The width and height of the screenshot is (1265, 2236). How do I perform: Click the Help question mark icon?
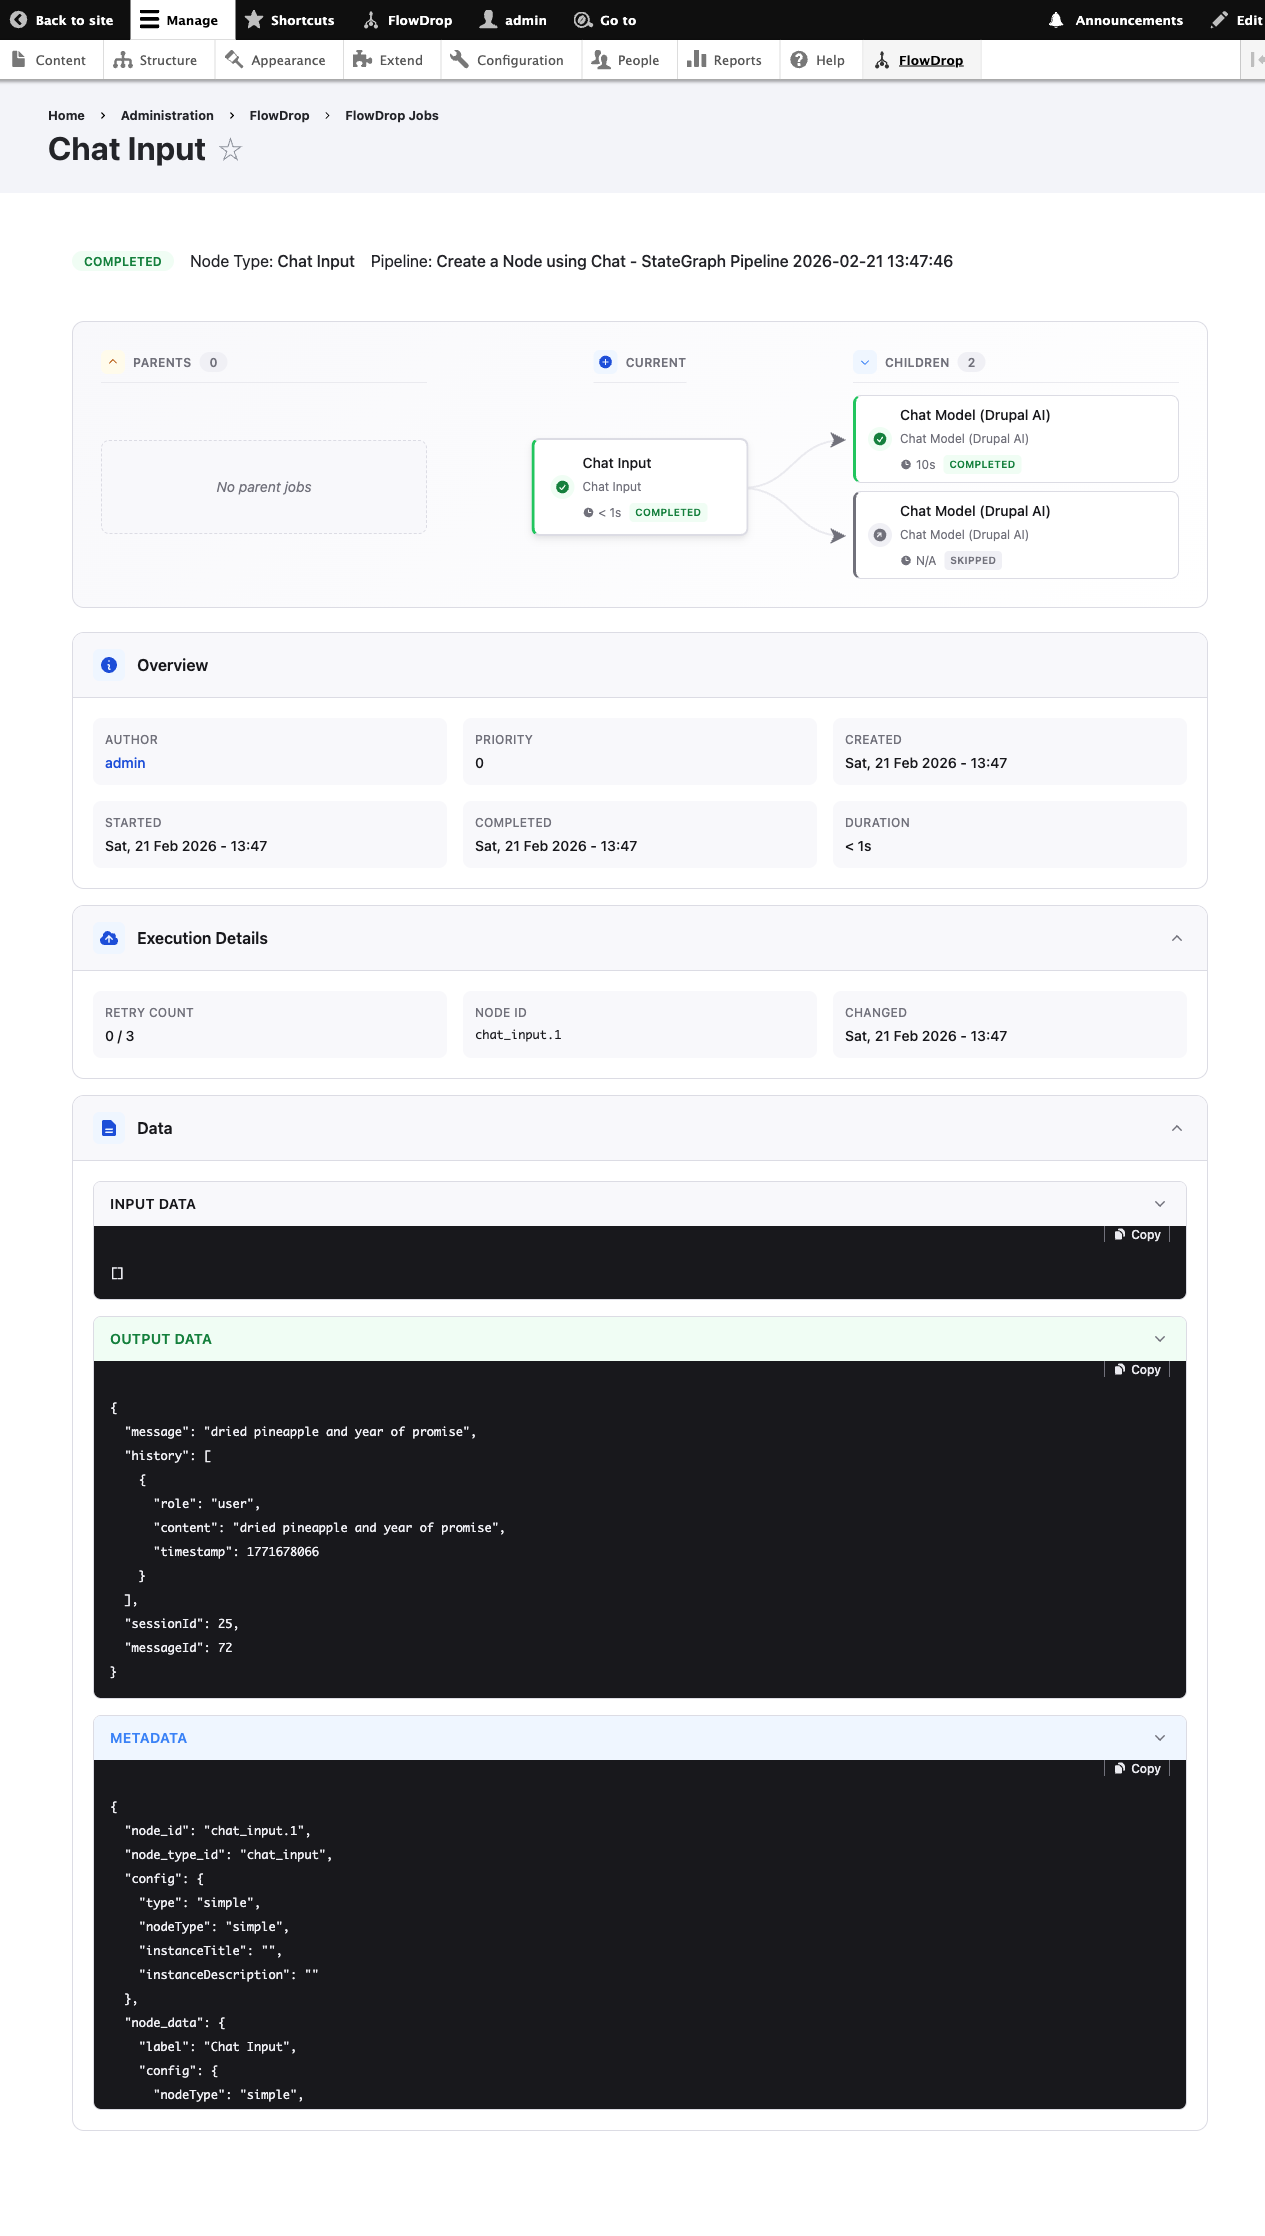tap(799, 60)
